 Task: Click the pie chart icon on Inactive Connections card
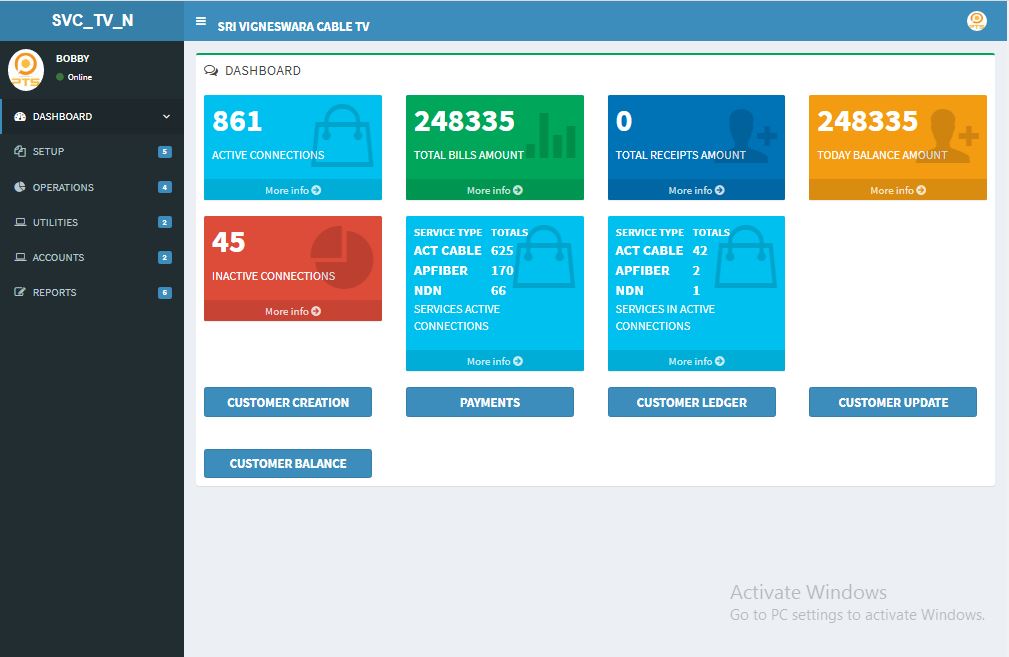(x=341, y=258)
